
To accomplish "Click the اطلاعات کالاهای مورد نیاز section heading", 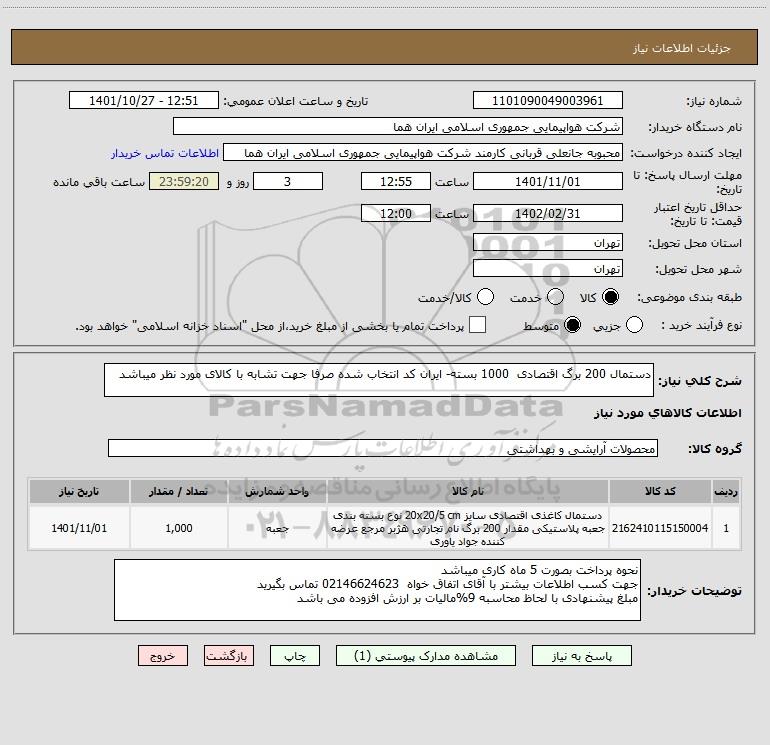I will (x=667, y=413).
